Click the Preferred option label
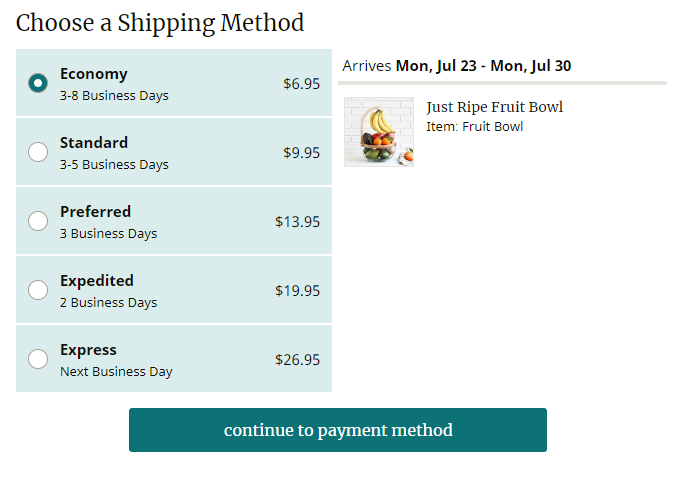The width and height of the screenshot is (676, 481). pos(95,212)
